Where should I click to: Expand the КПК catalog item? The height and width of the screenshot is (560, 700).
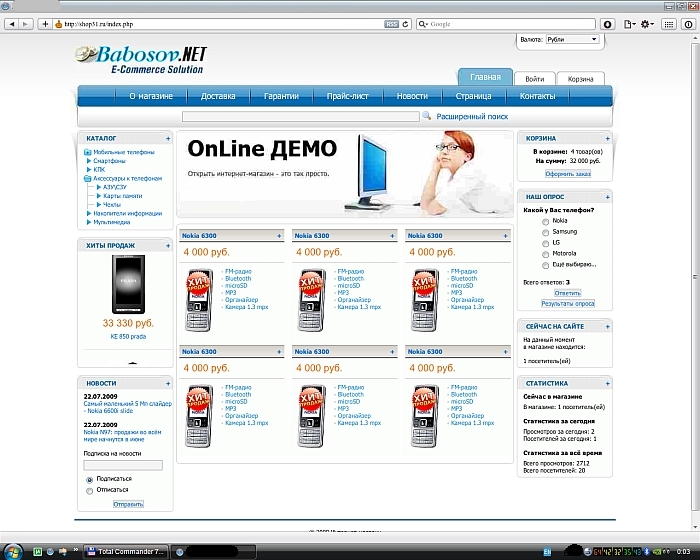pos(89,170)
